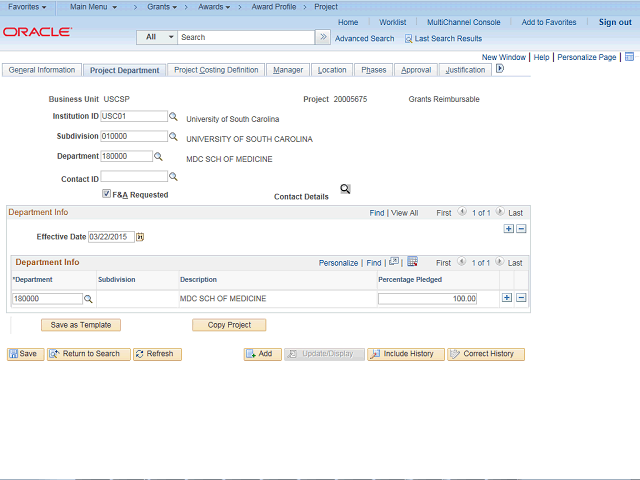Select Project Department tab
The image size is (640, 480).
124,70
